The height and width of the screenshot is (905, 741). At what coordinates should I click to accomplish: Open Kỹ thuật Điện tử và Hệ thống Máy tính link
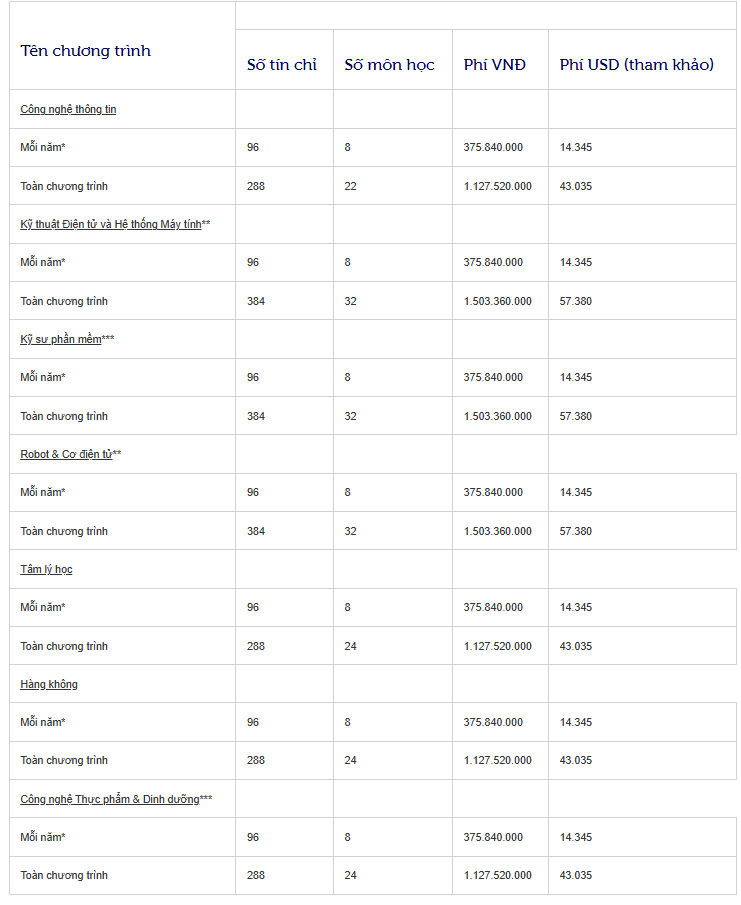110,224
